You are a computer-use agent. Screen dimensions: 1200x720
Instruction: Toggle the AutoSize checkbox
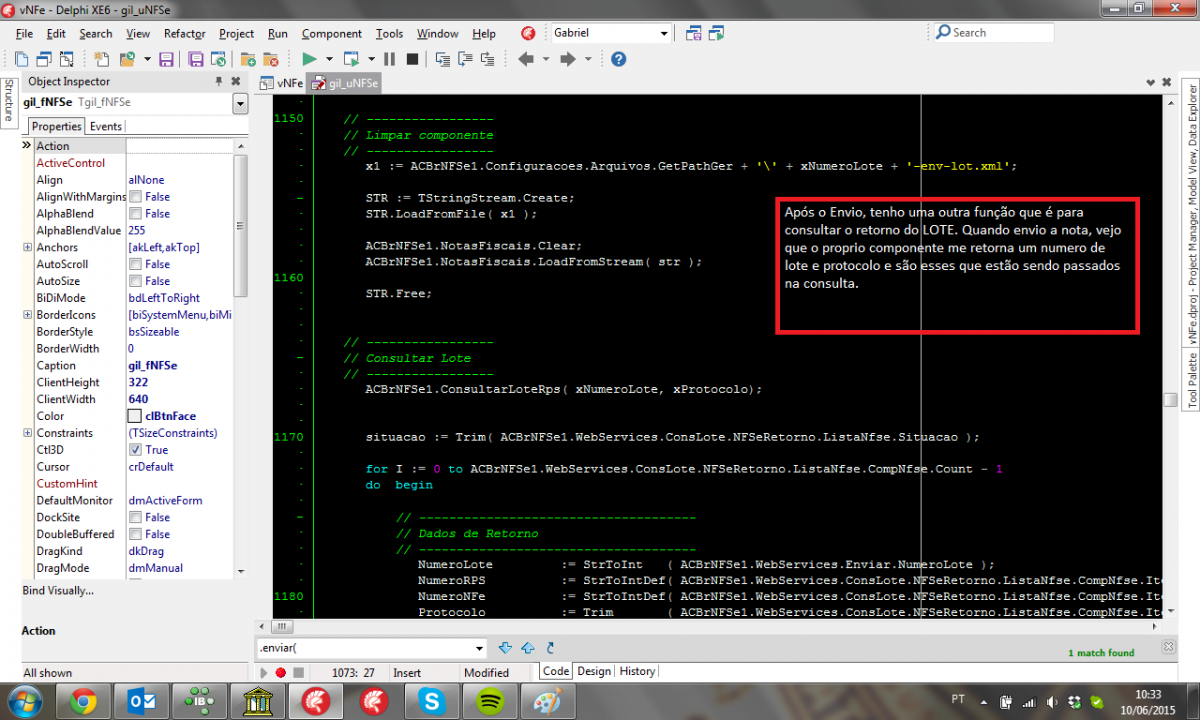point(135,281)
